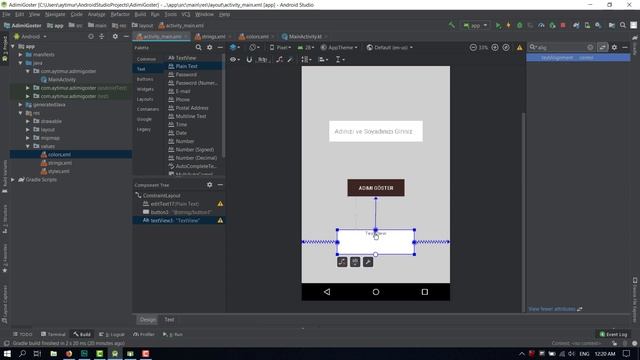640x360 pixels.
Task: Open the File menu
Action: (7, 14)
